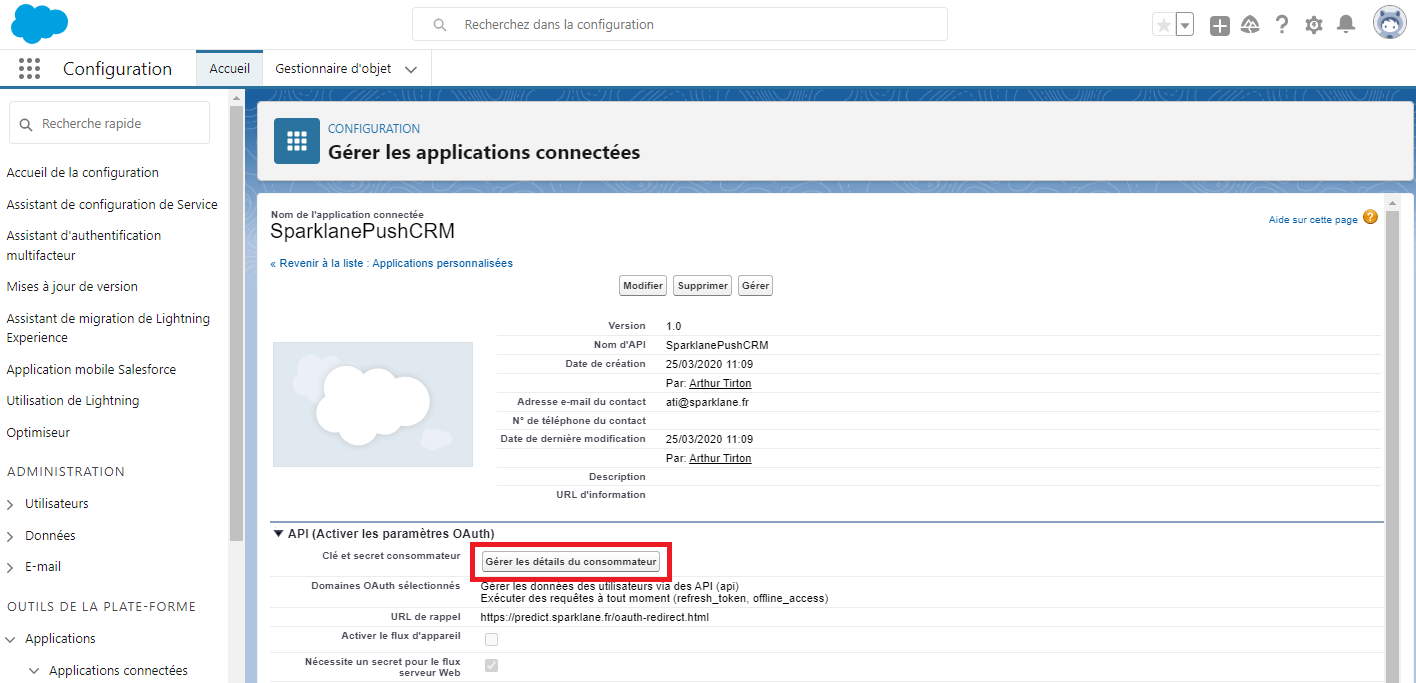
Task: Collapse the Applications tree node
Action: (10, 639)
